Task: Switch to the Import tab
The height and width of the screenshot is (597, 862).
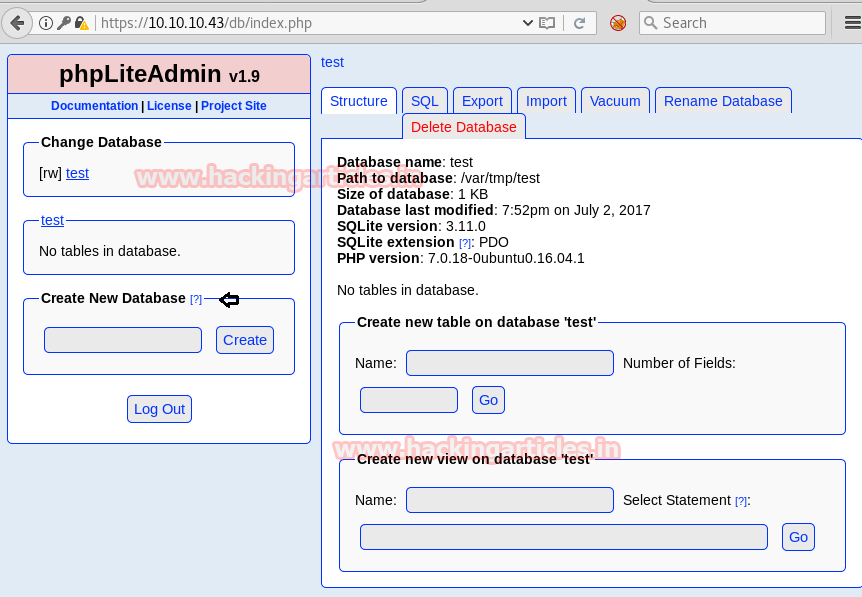Action: tap(546, 101)
